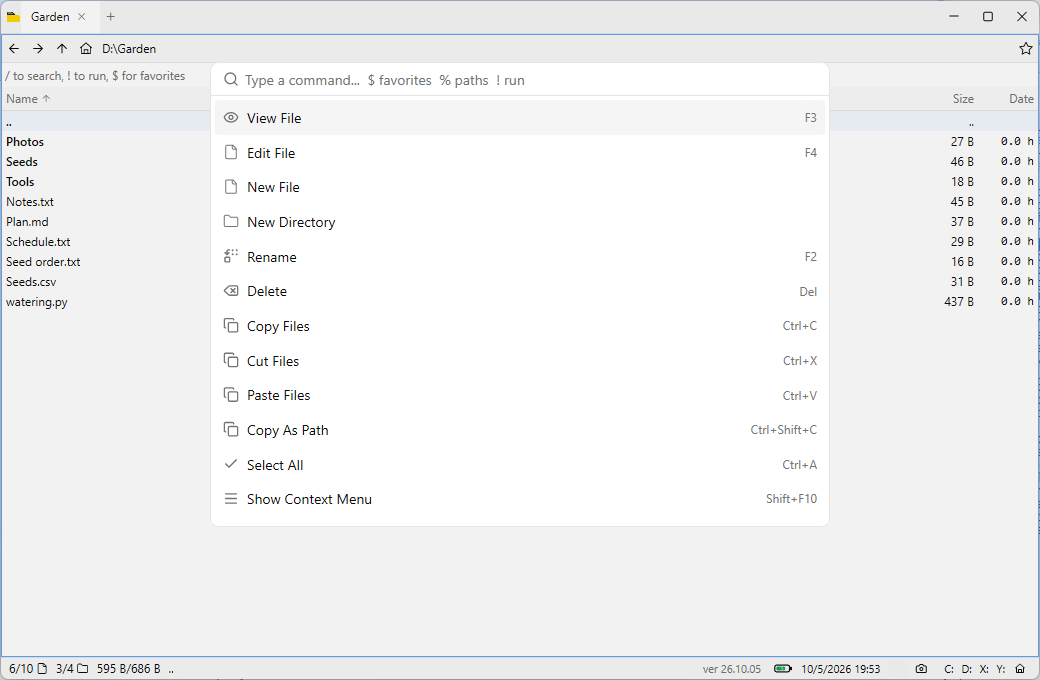Viewport: 1040px width, 680px height.
Task: Click the battery icon in status bar
Action: pos(783,669)
